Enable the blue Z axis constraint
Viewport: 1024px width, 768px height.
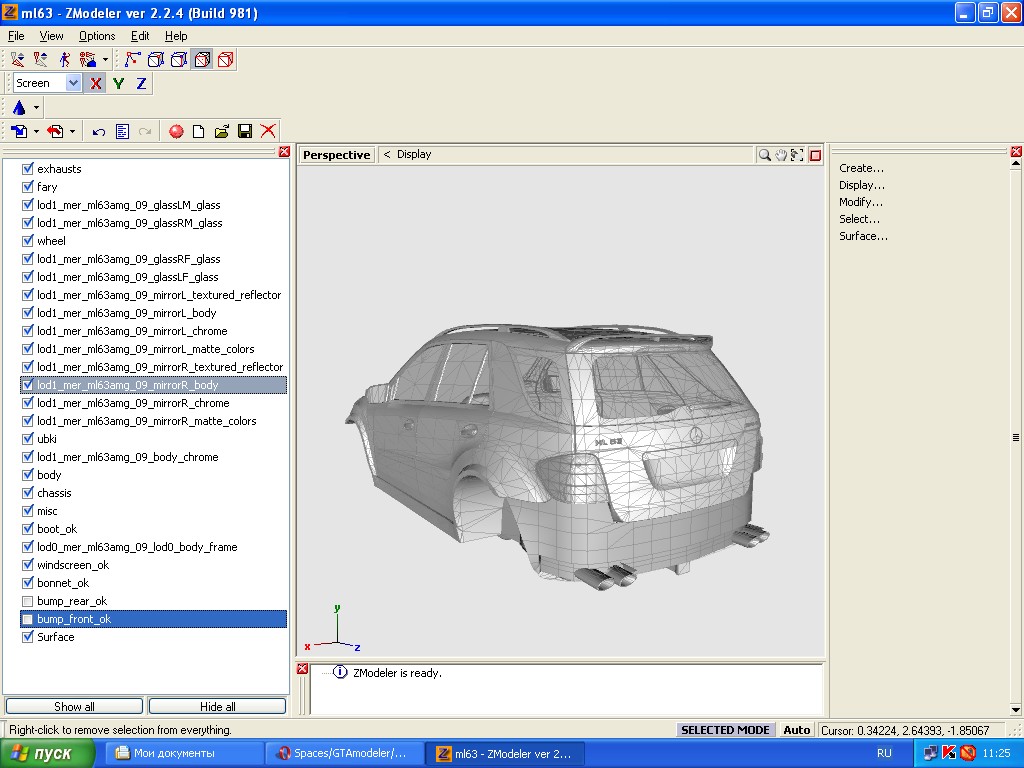pos(141,84)
